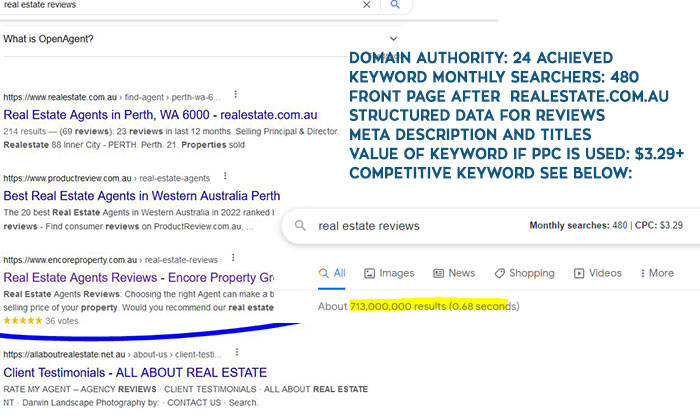Click 'Monthly searches: 480 | CPC: $3.29' text

coord(606,225)
